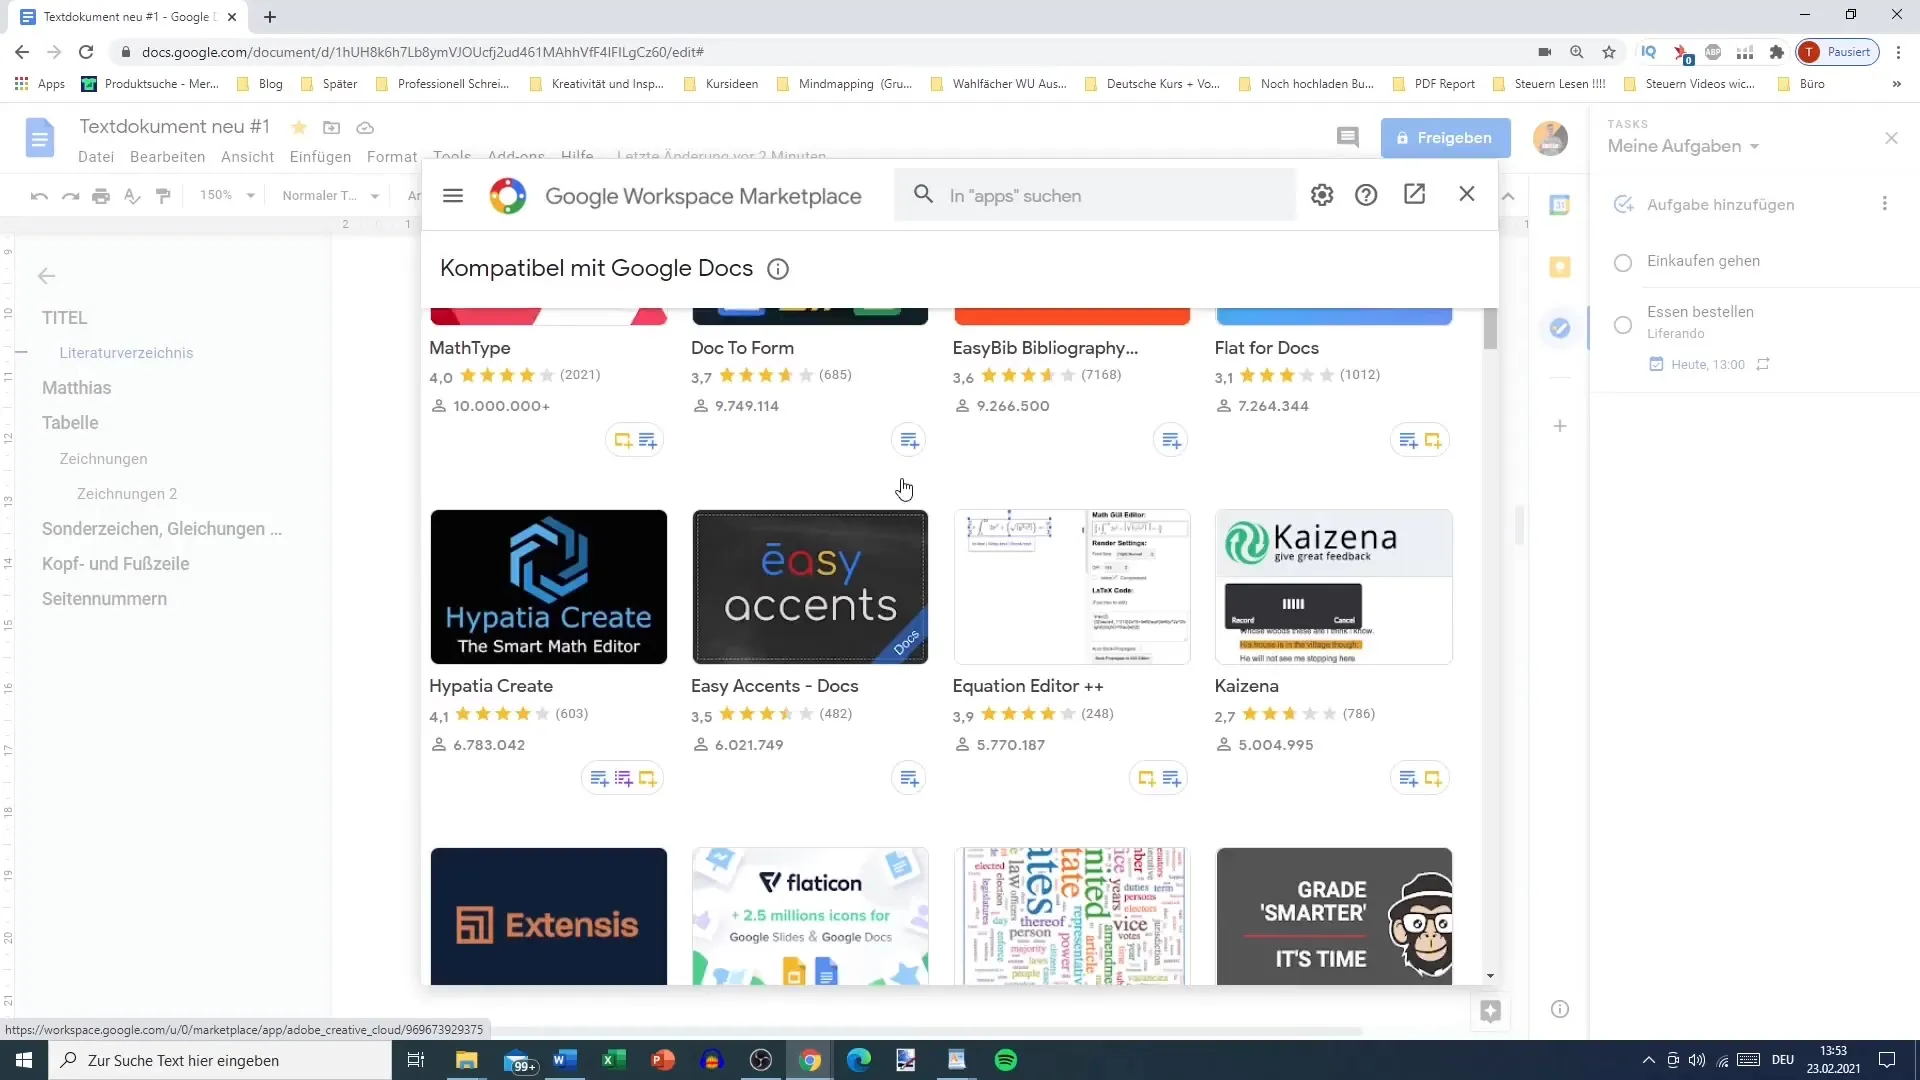Open the Bearbeiten menu
The height and width of the screenshot is (1080, 1920).
click(167, 157)
